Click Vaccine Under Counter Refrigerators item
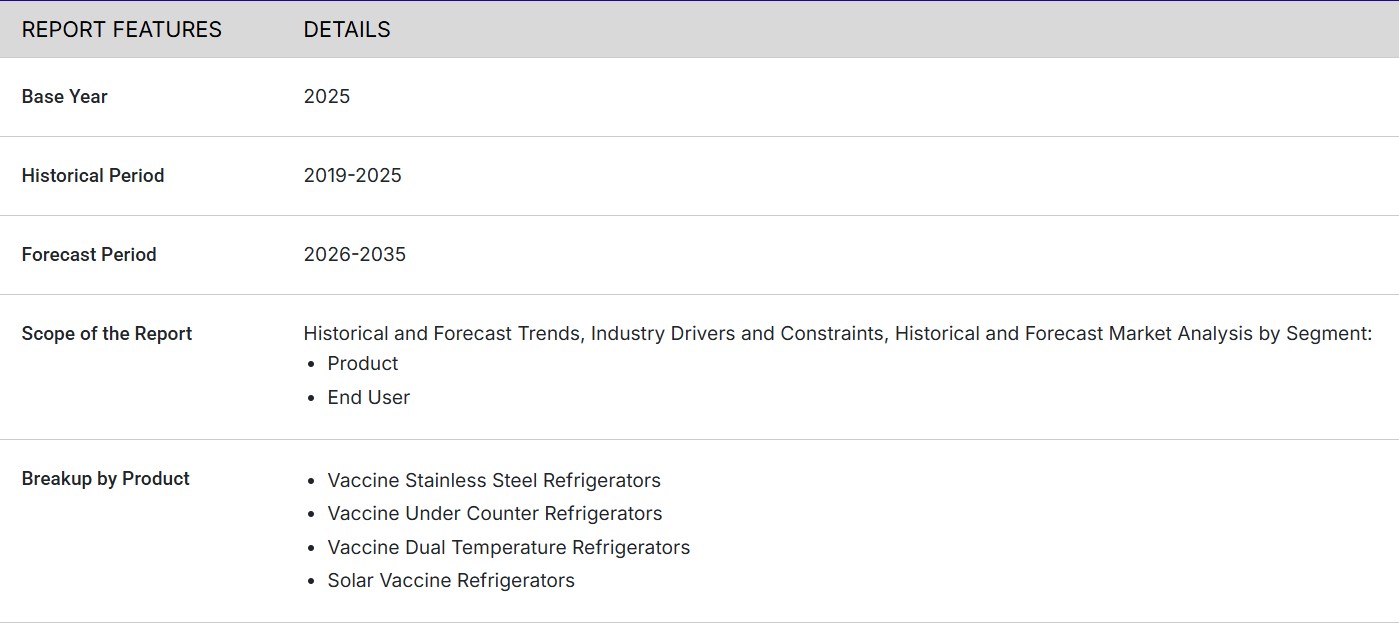 pyautogui.click(x=495, y=514)
